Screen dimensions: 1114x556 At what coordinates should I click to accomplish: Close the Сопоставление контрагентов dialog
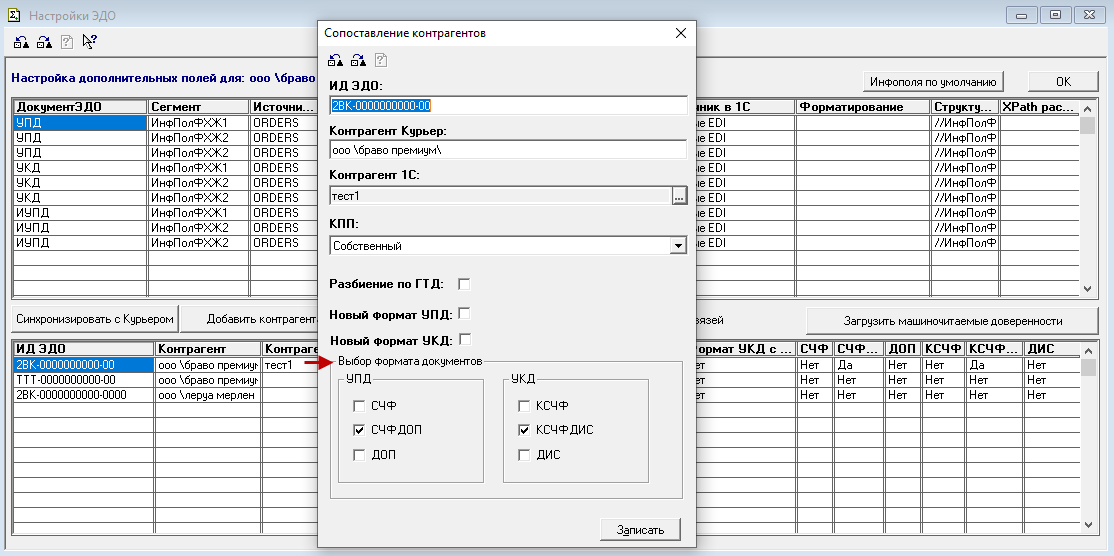click(681, 33)
